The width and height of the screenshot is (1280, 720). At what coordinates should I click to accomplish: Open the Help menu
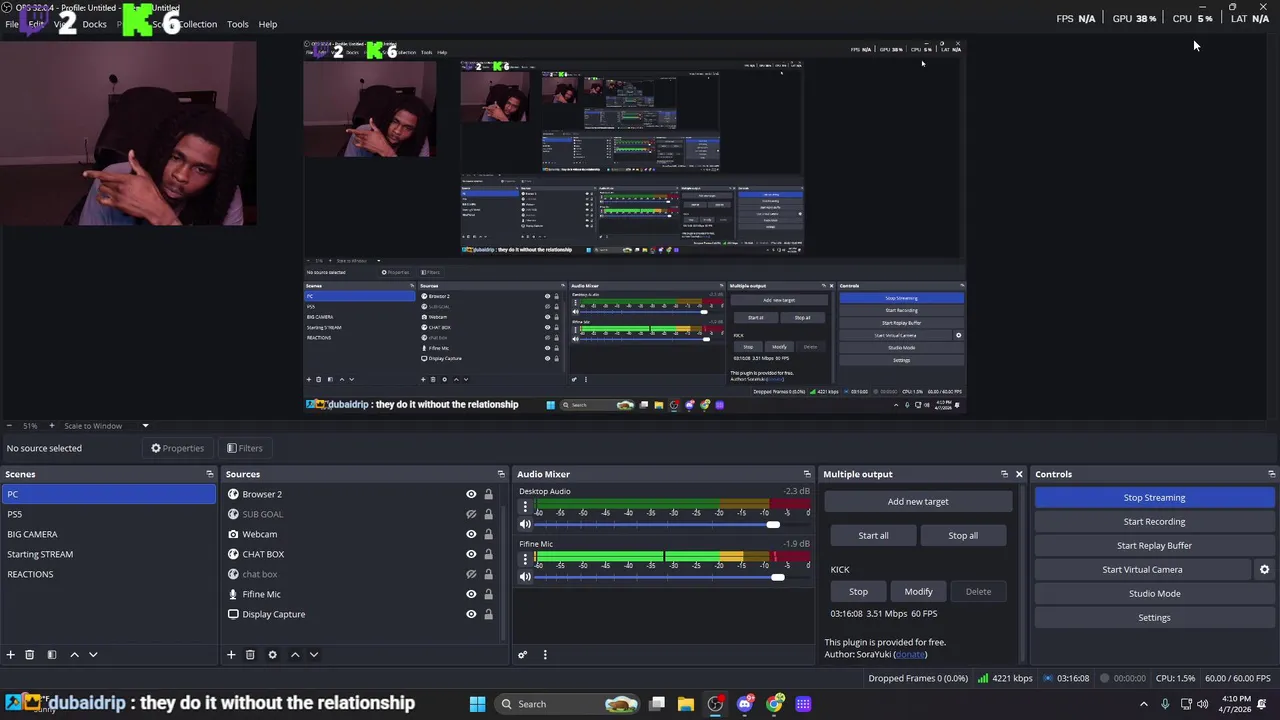(x=268, y=24)
